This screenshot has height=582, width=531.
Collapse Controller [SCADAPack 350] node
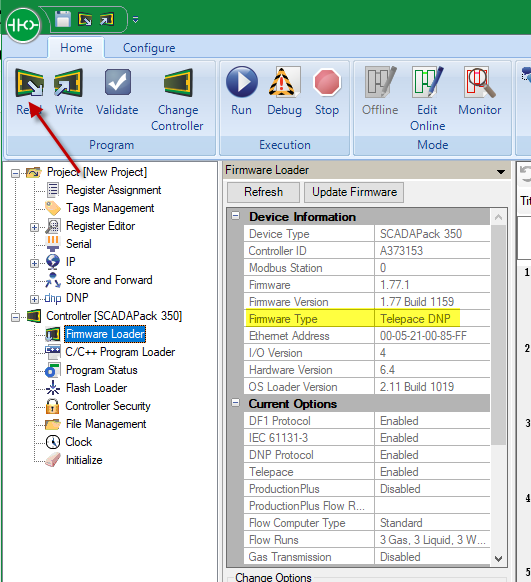coord(15,317)
